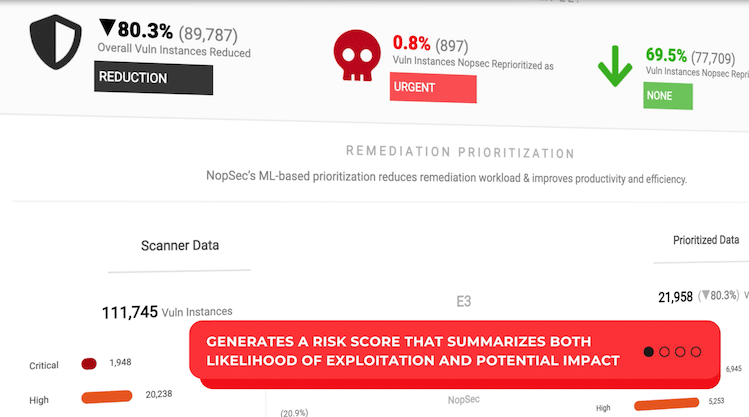The image size is (749, 417).
Task: Click the 21,958 prioritized instances count
Action: click(675, 297)
